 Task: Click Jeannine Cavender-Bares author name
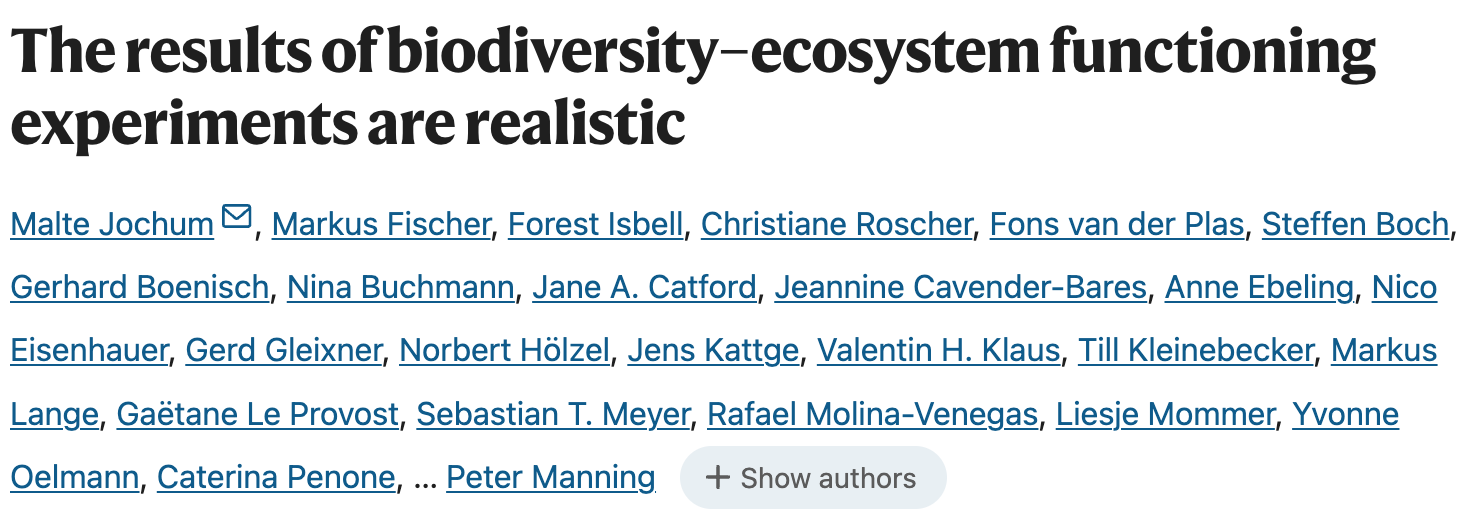tap(960, 288)
